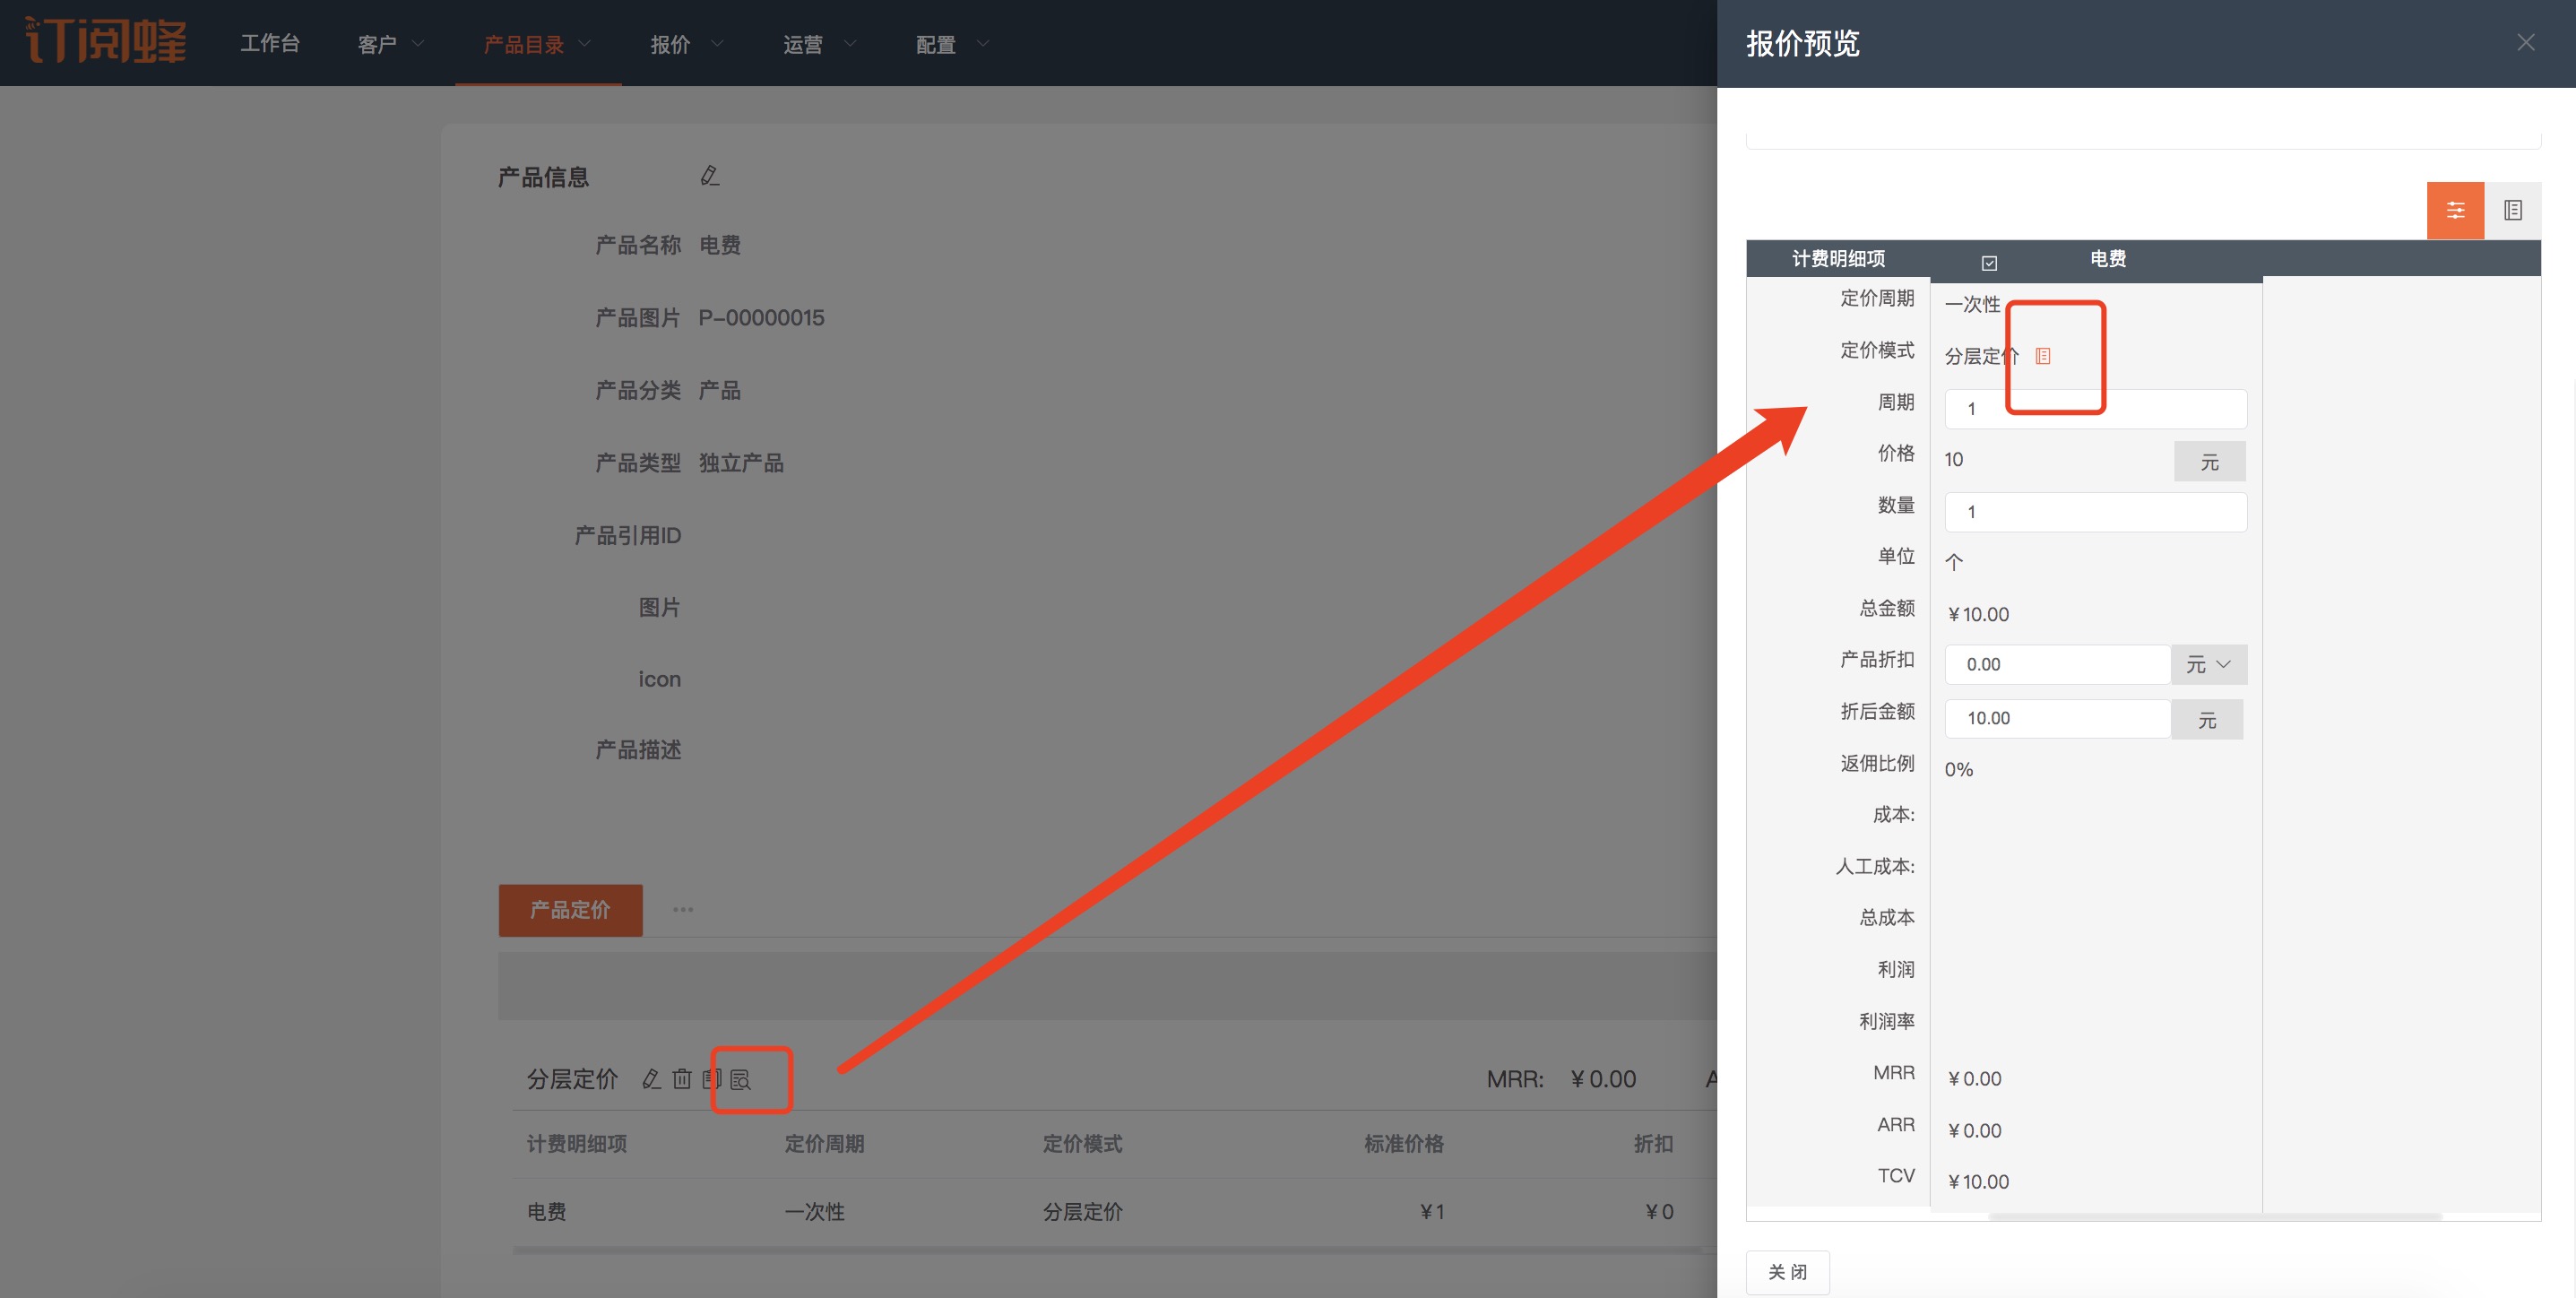Expand the 报价 navigation menu
Image resolution: width=2576 pixels, height=1298 pixels.
click(x=685, y=44)
